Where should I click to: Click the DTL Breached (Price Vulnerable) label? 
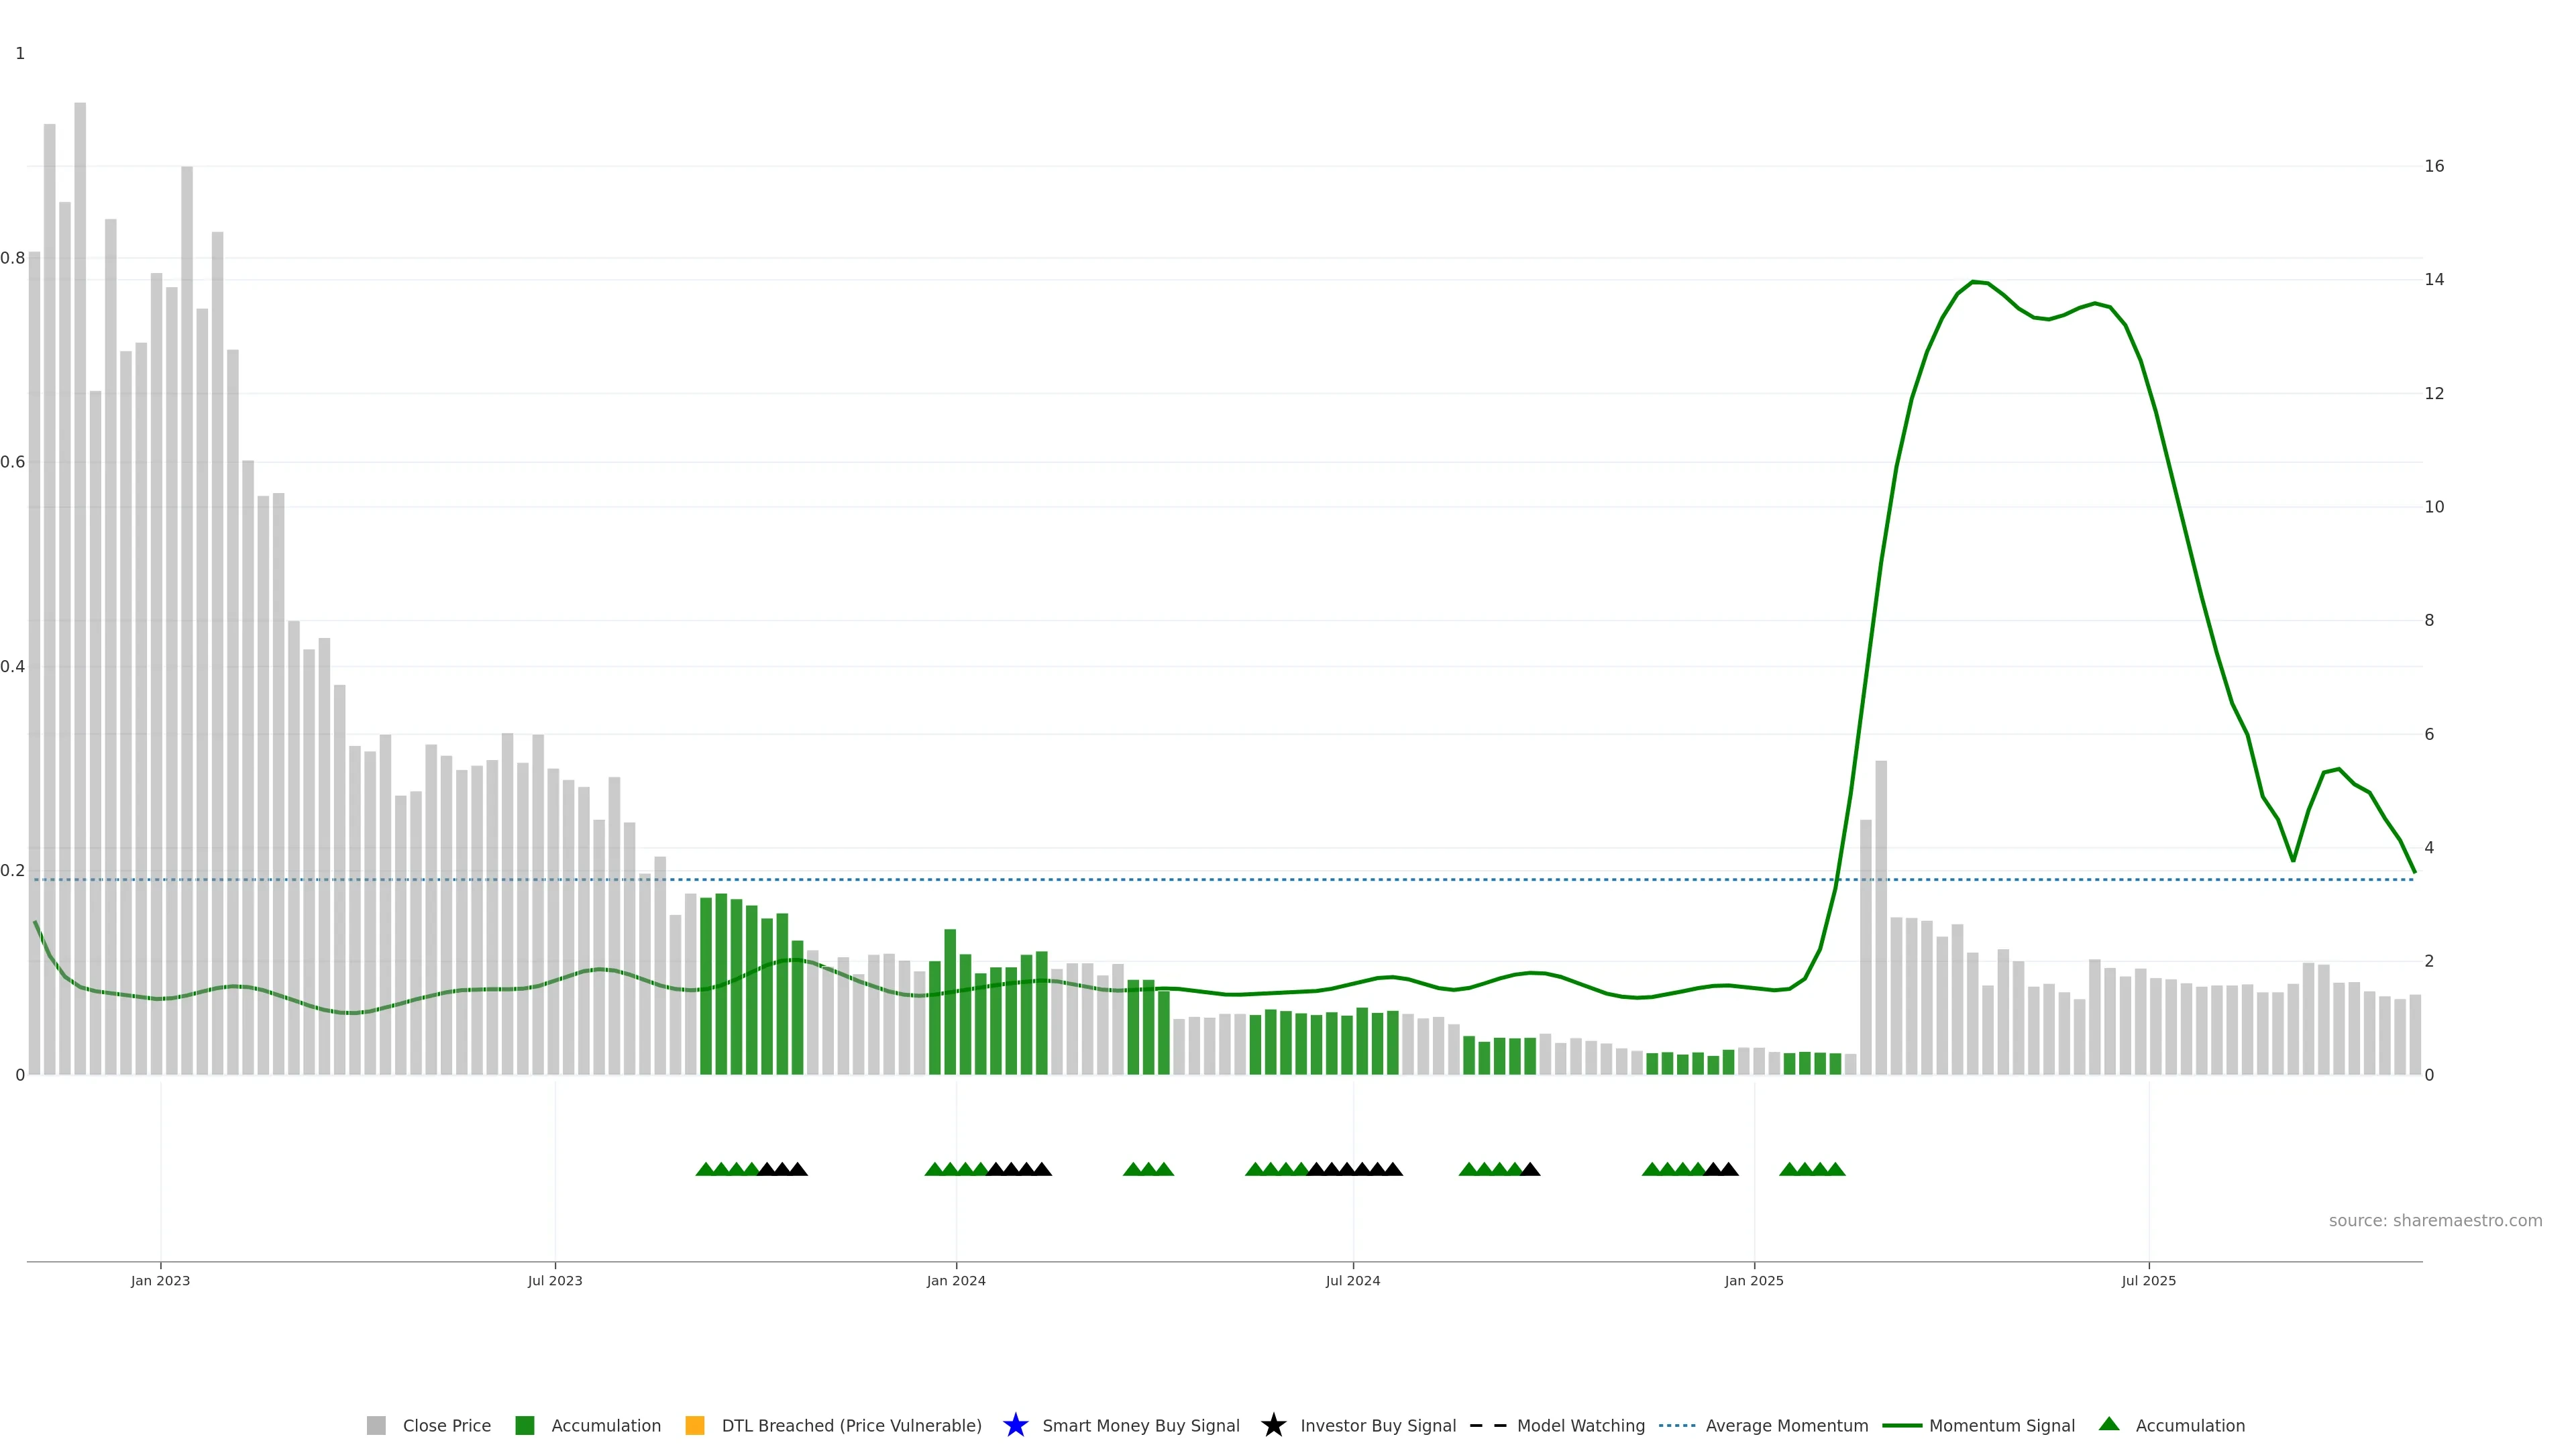[851, 1425]
